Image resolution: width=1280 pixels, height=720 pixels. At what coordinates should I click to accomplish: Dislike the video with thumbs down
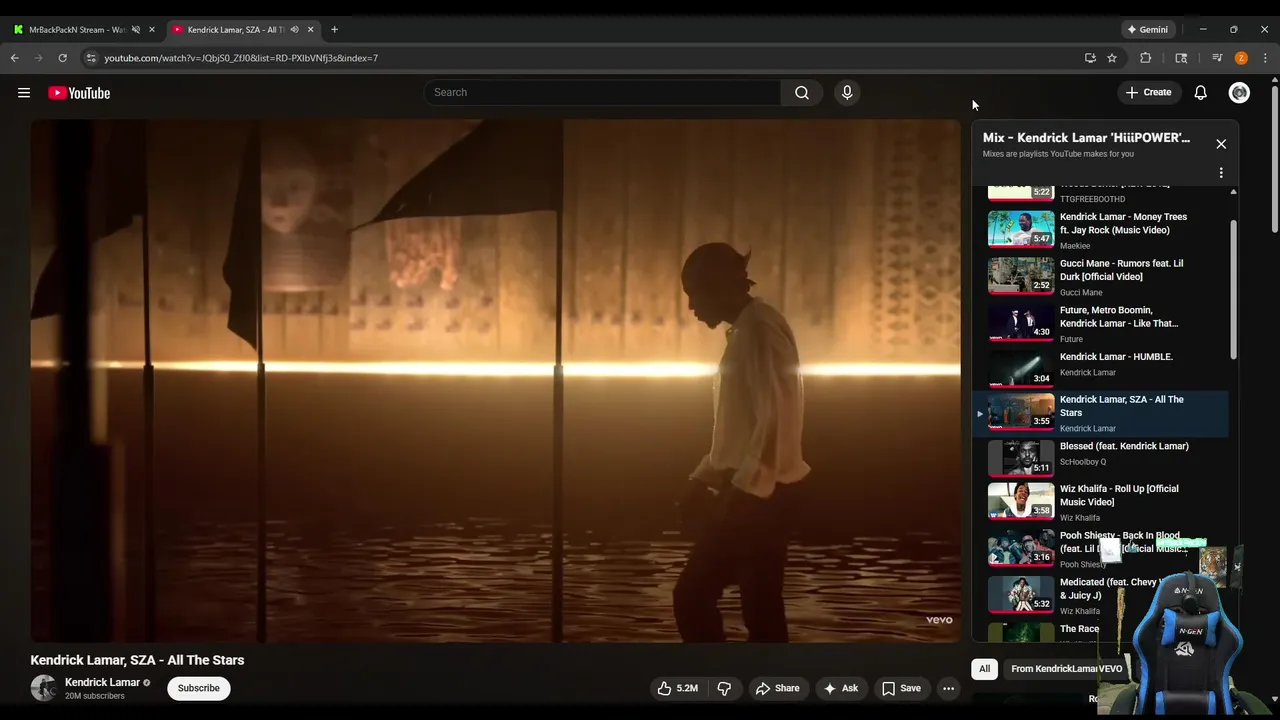725,688
